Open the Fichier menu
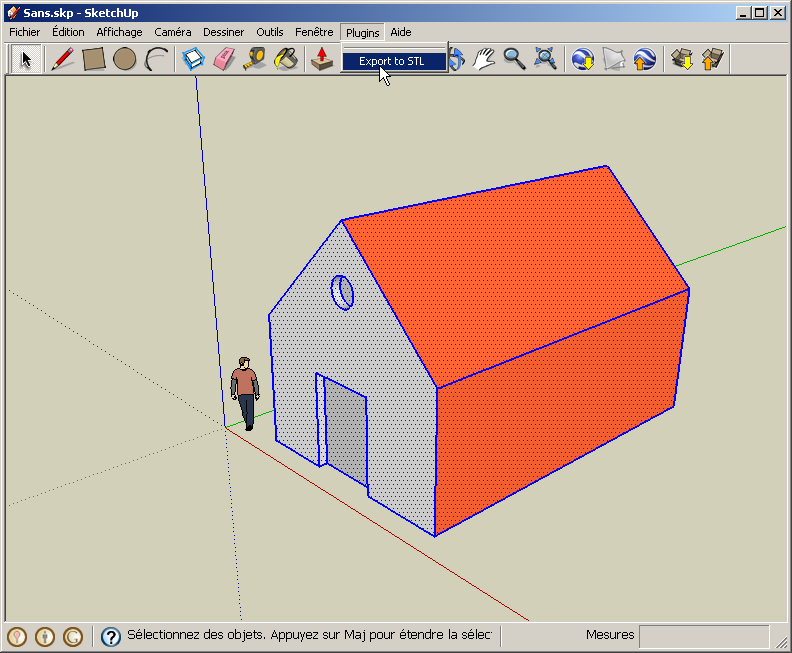792x653 pixels. [24, 32]
